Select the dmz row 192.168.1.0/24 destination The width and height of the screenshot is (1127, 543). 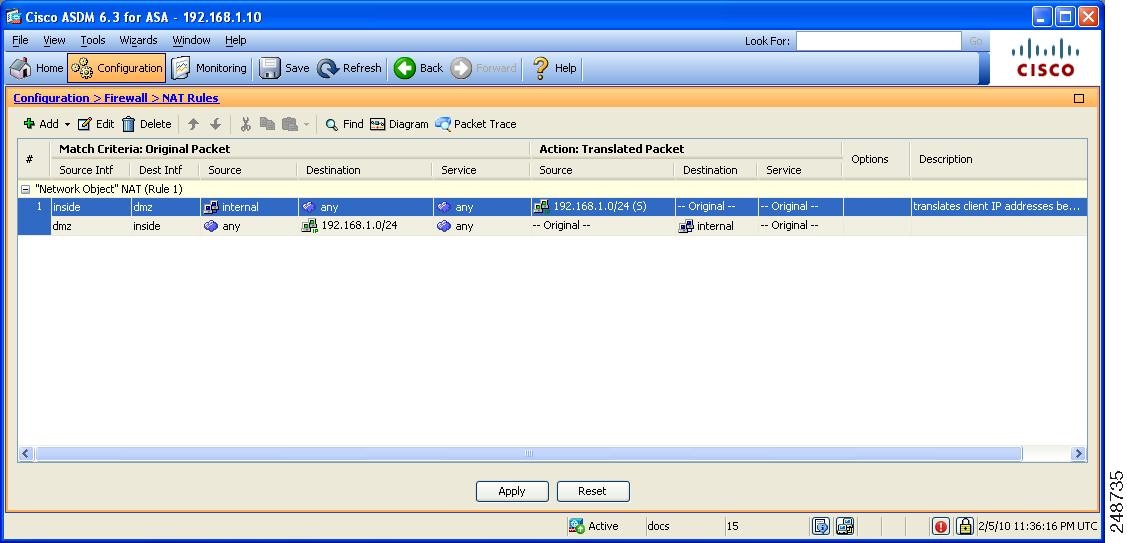[x=365, y=226]
